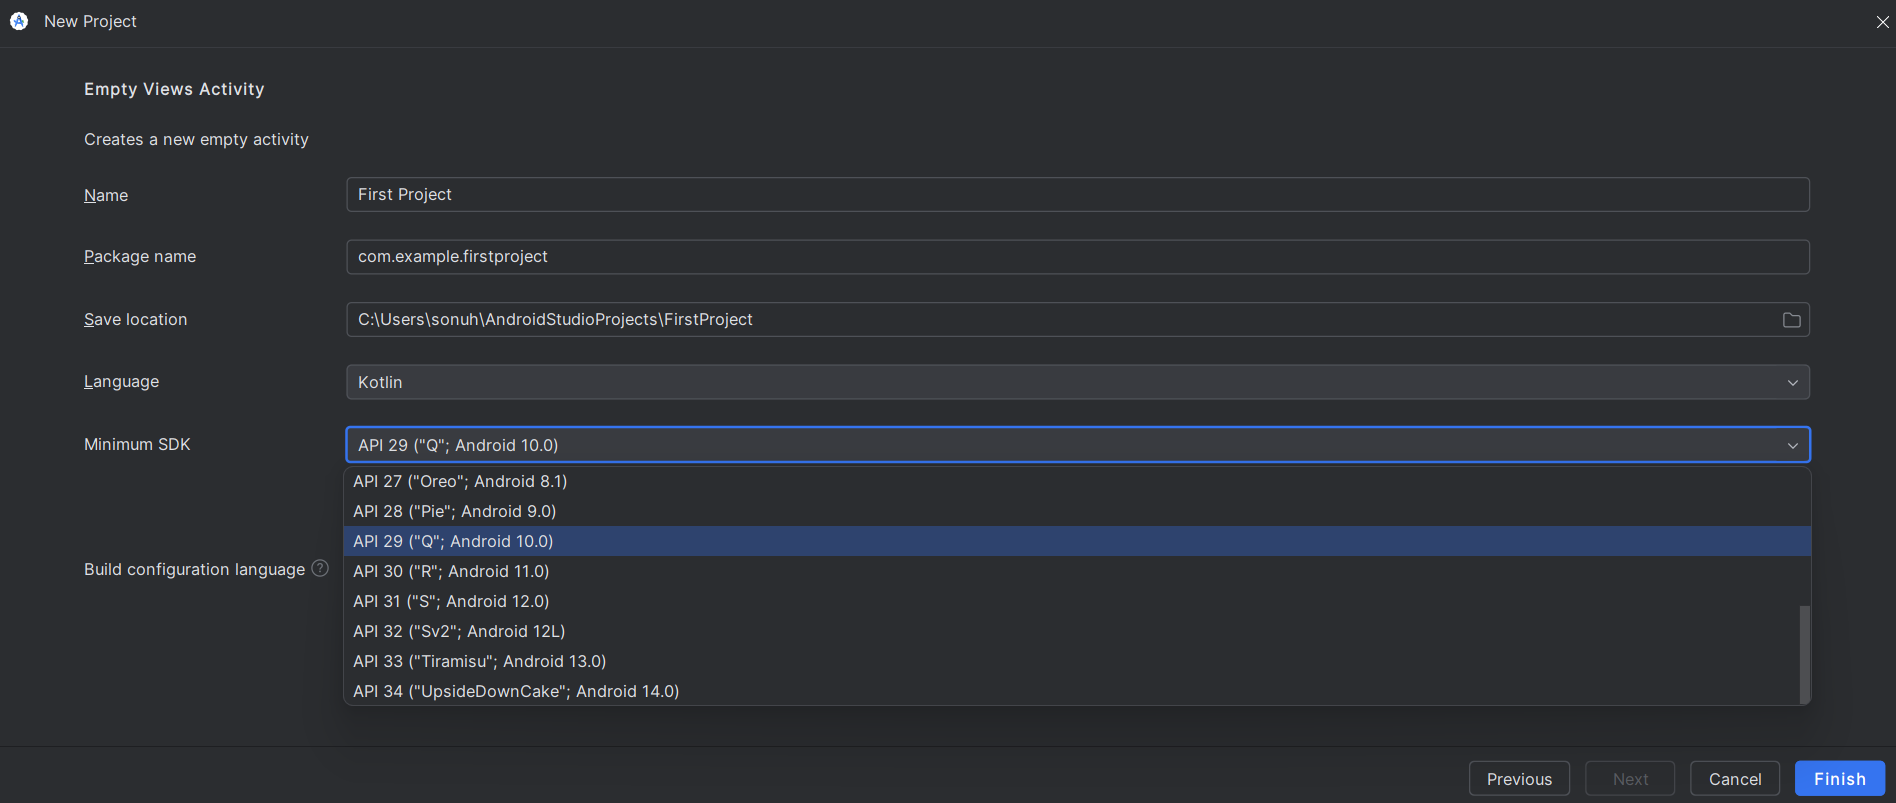The width and height of the screenshot is (1896, 803).
Task: Click the Previous button
Action: [x=1518, y=779]
